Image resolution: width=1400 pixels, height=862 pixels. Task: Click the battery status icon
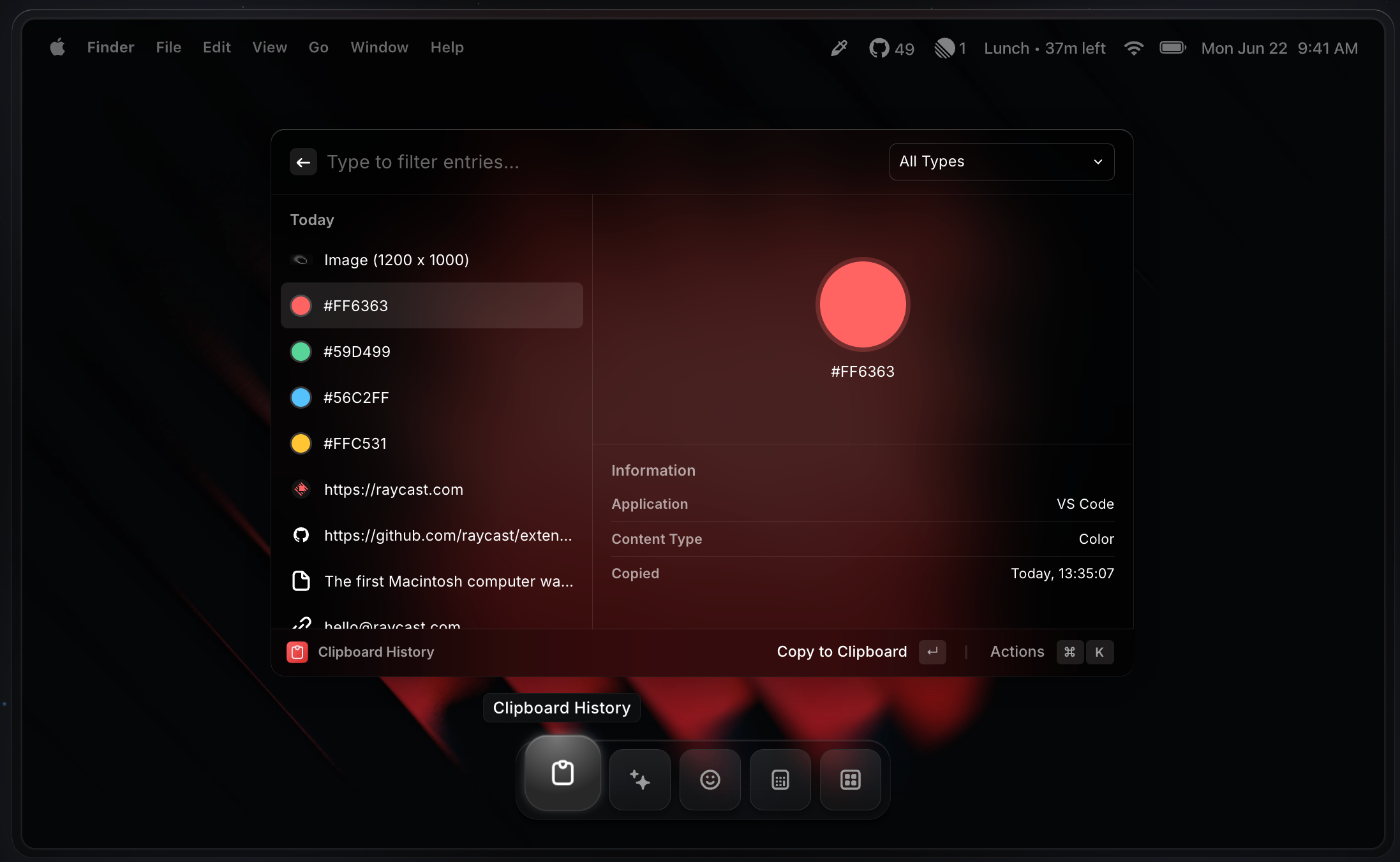pos(1172,48)
